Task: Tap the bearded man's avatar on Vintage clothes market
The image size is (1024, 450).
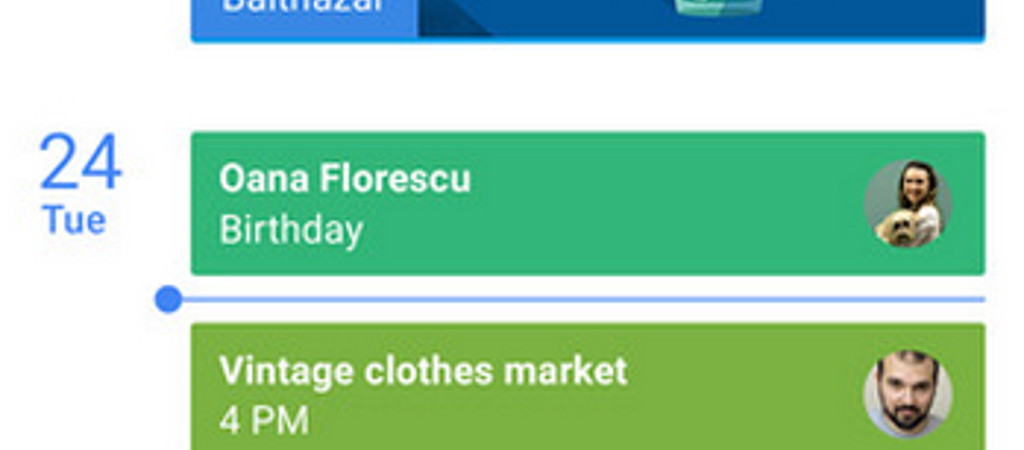Action: [x=908, y=394]
